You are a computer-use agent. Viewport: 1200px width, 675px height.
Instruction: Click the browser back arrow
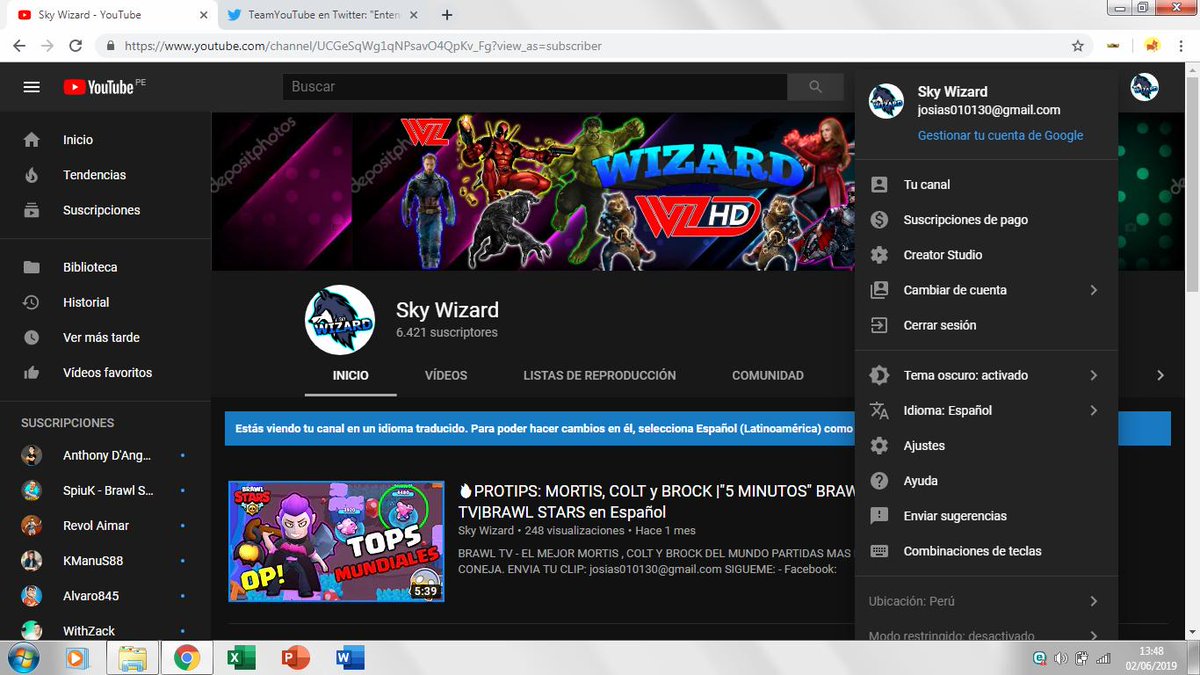(x=19, y=46)
